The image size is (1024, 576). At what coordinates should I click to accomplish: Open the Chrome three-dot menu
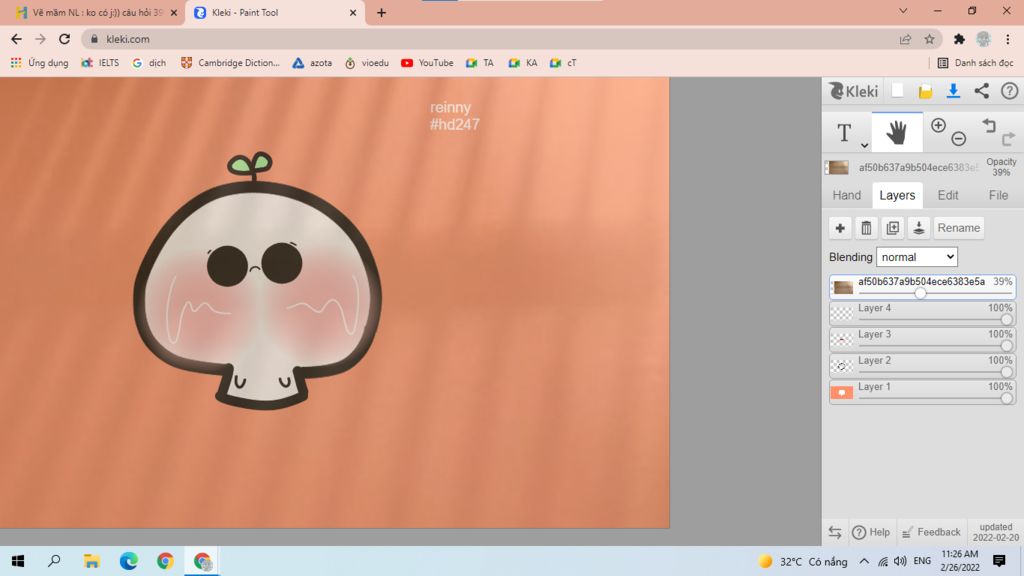(x=1008, y=39)
